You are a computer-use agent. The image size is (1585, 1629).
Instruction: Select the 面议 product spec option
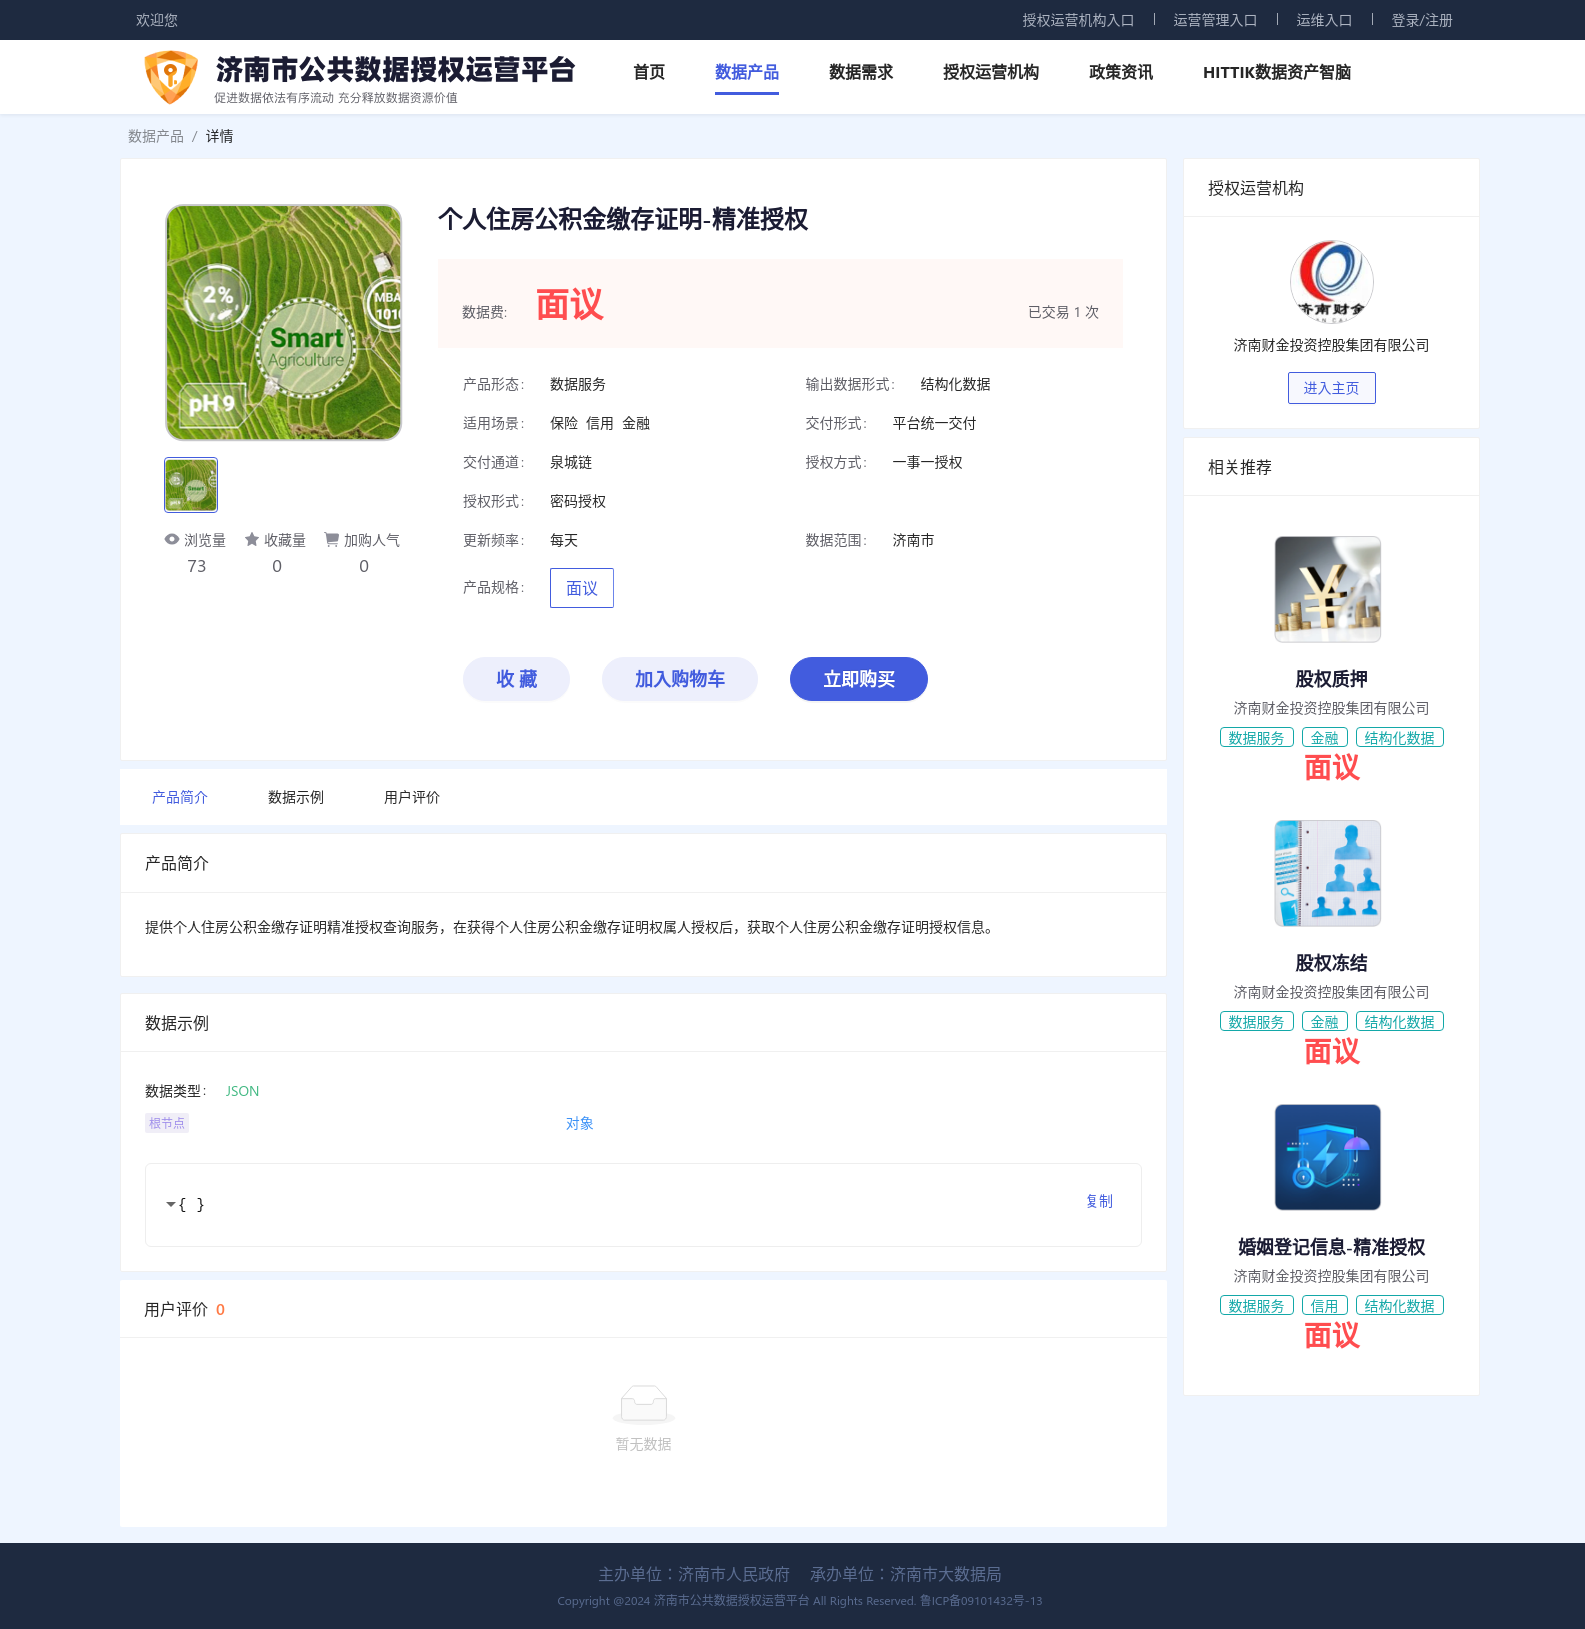pos(582,588)
